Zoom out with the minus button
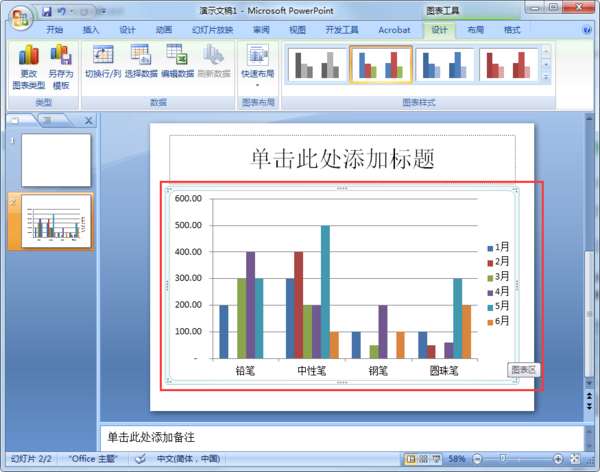 477,459
